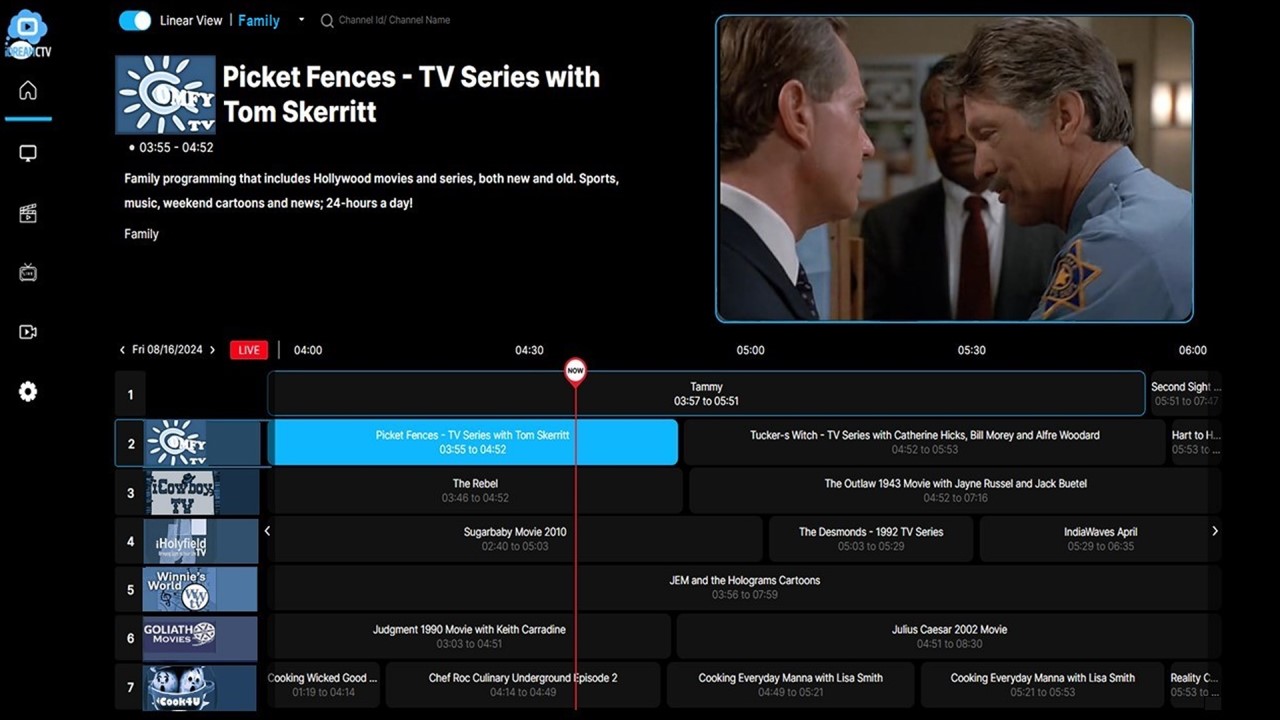Open Settings via the gear icon

tap(27, 391)
